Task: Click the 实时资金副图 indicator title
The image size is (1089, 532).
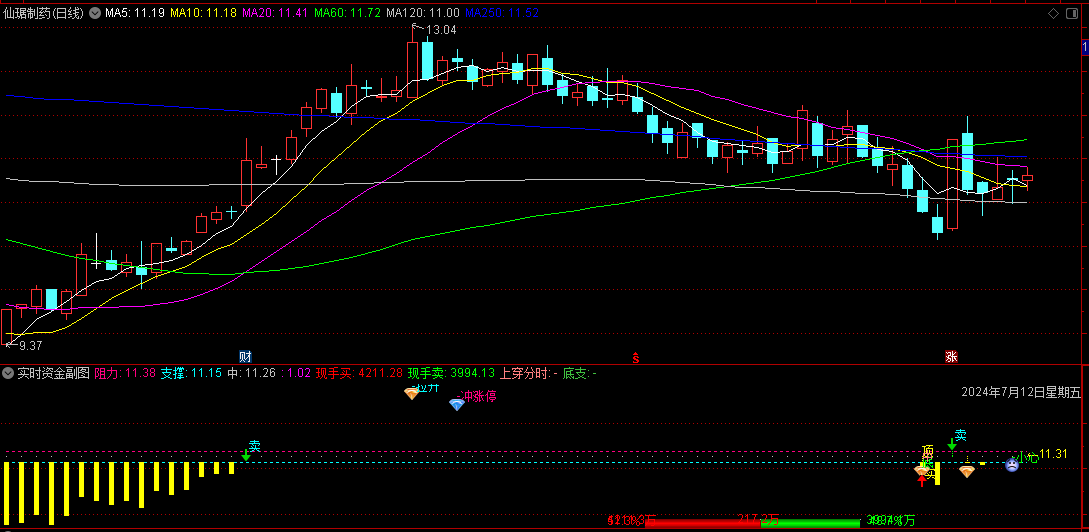Action: click(53, 373)
